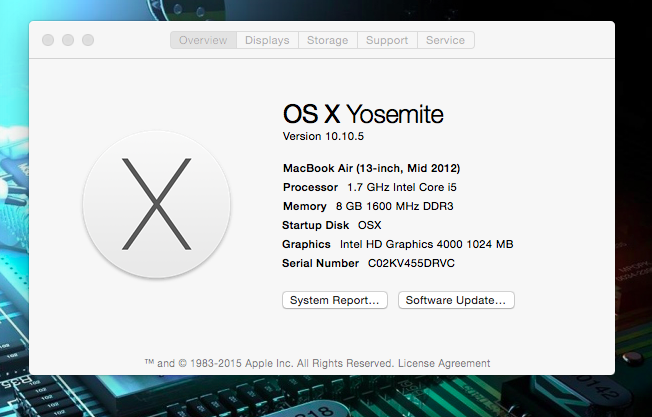Close the About This Mac window
Viewport: 652px width, 417px height.
coord(48,40)
